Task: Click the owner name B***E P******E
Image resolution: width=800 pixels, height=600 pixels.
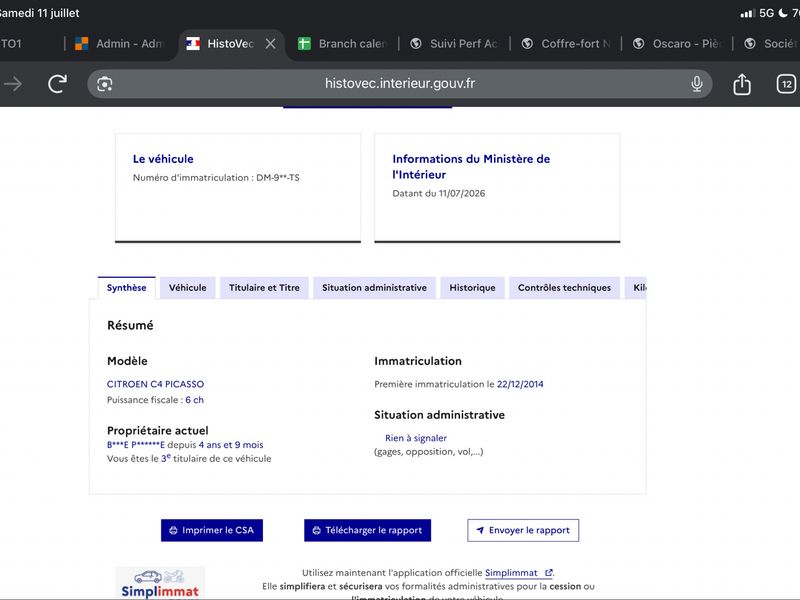Action: (x=136, y=445)
